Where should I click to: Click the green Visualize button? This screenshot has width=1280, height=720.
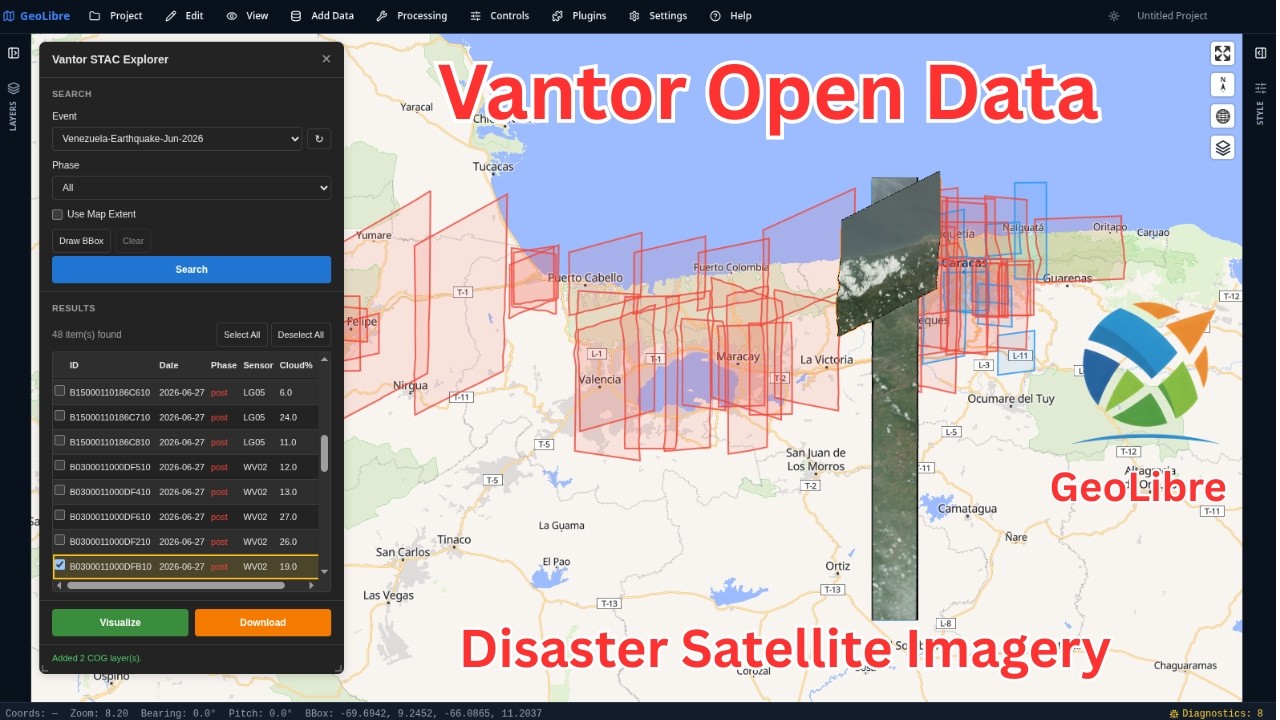pyautogui.click(x=120, y=622)
